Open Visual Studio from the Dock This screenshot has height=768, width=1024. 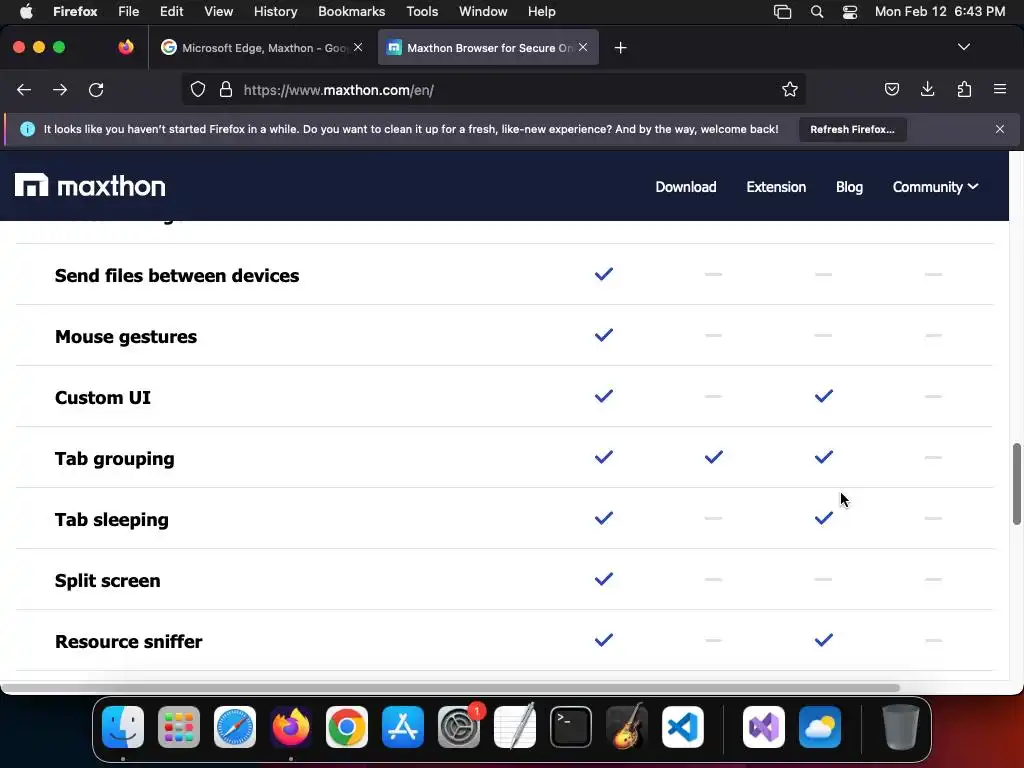tap(764, 727)
